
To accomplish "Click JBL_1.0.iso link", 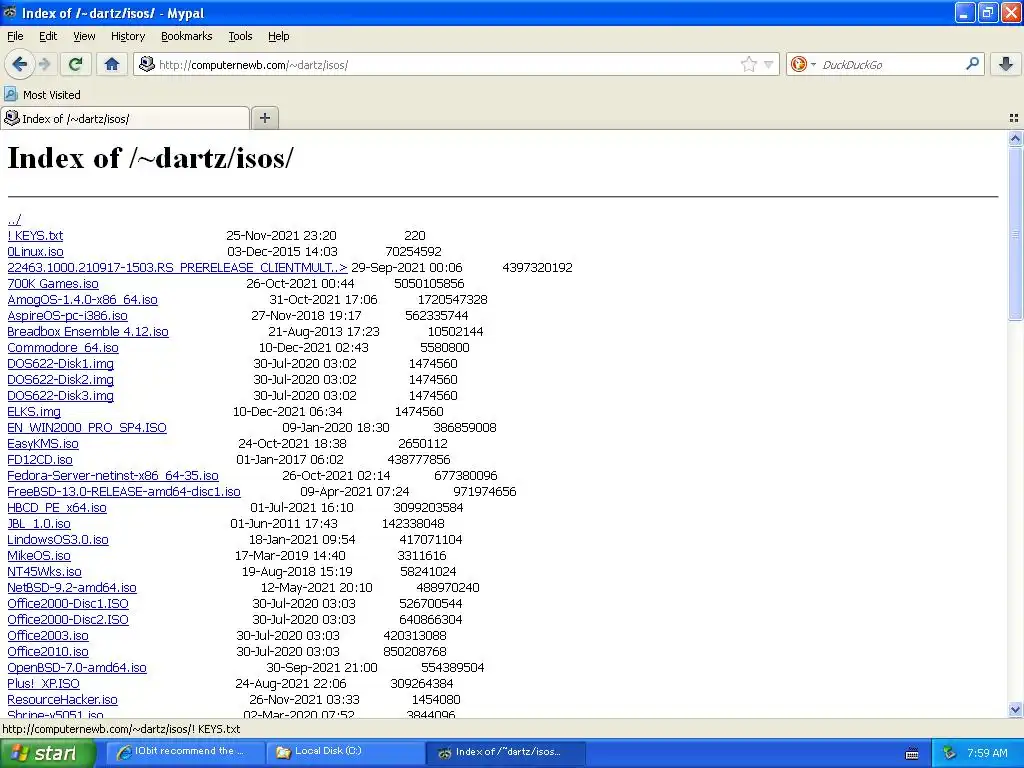I will pyautogui.click(x=39, y=523).
